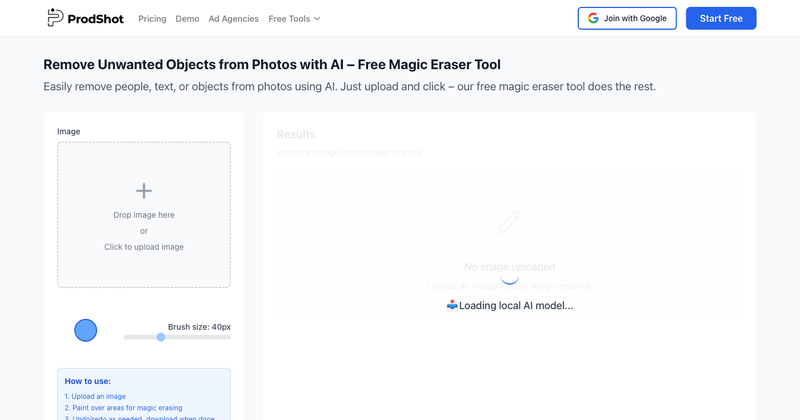Click the plus upload icon
800x420 pixels.
coord(144,191)
